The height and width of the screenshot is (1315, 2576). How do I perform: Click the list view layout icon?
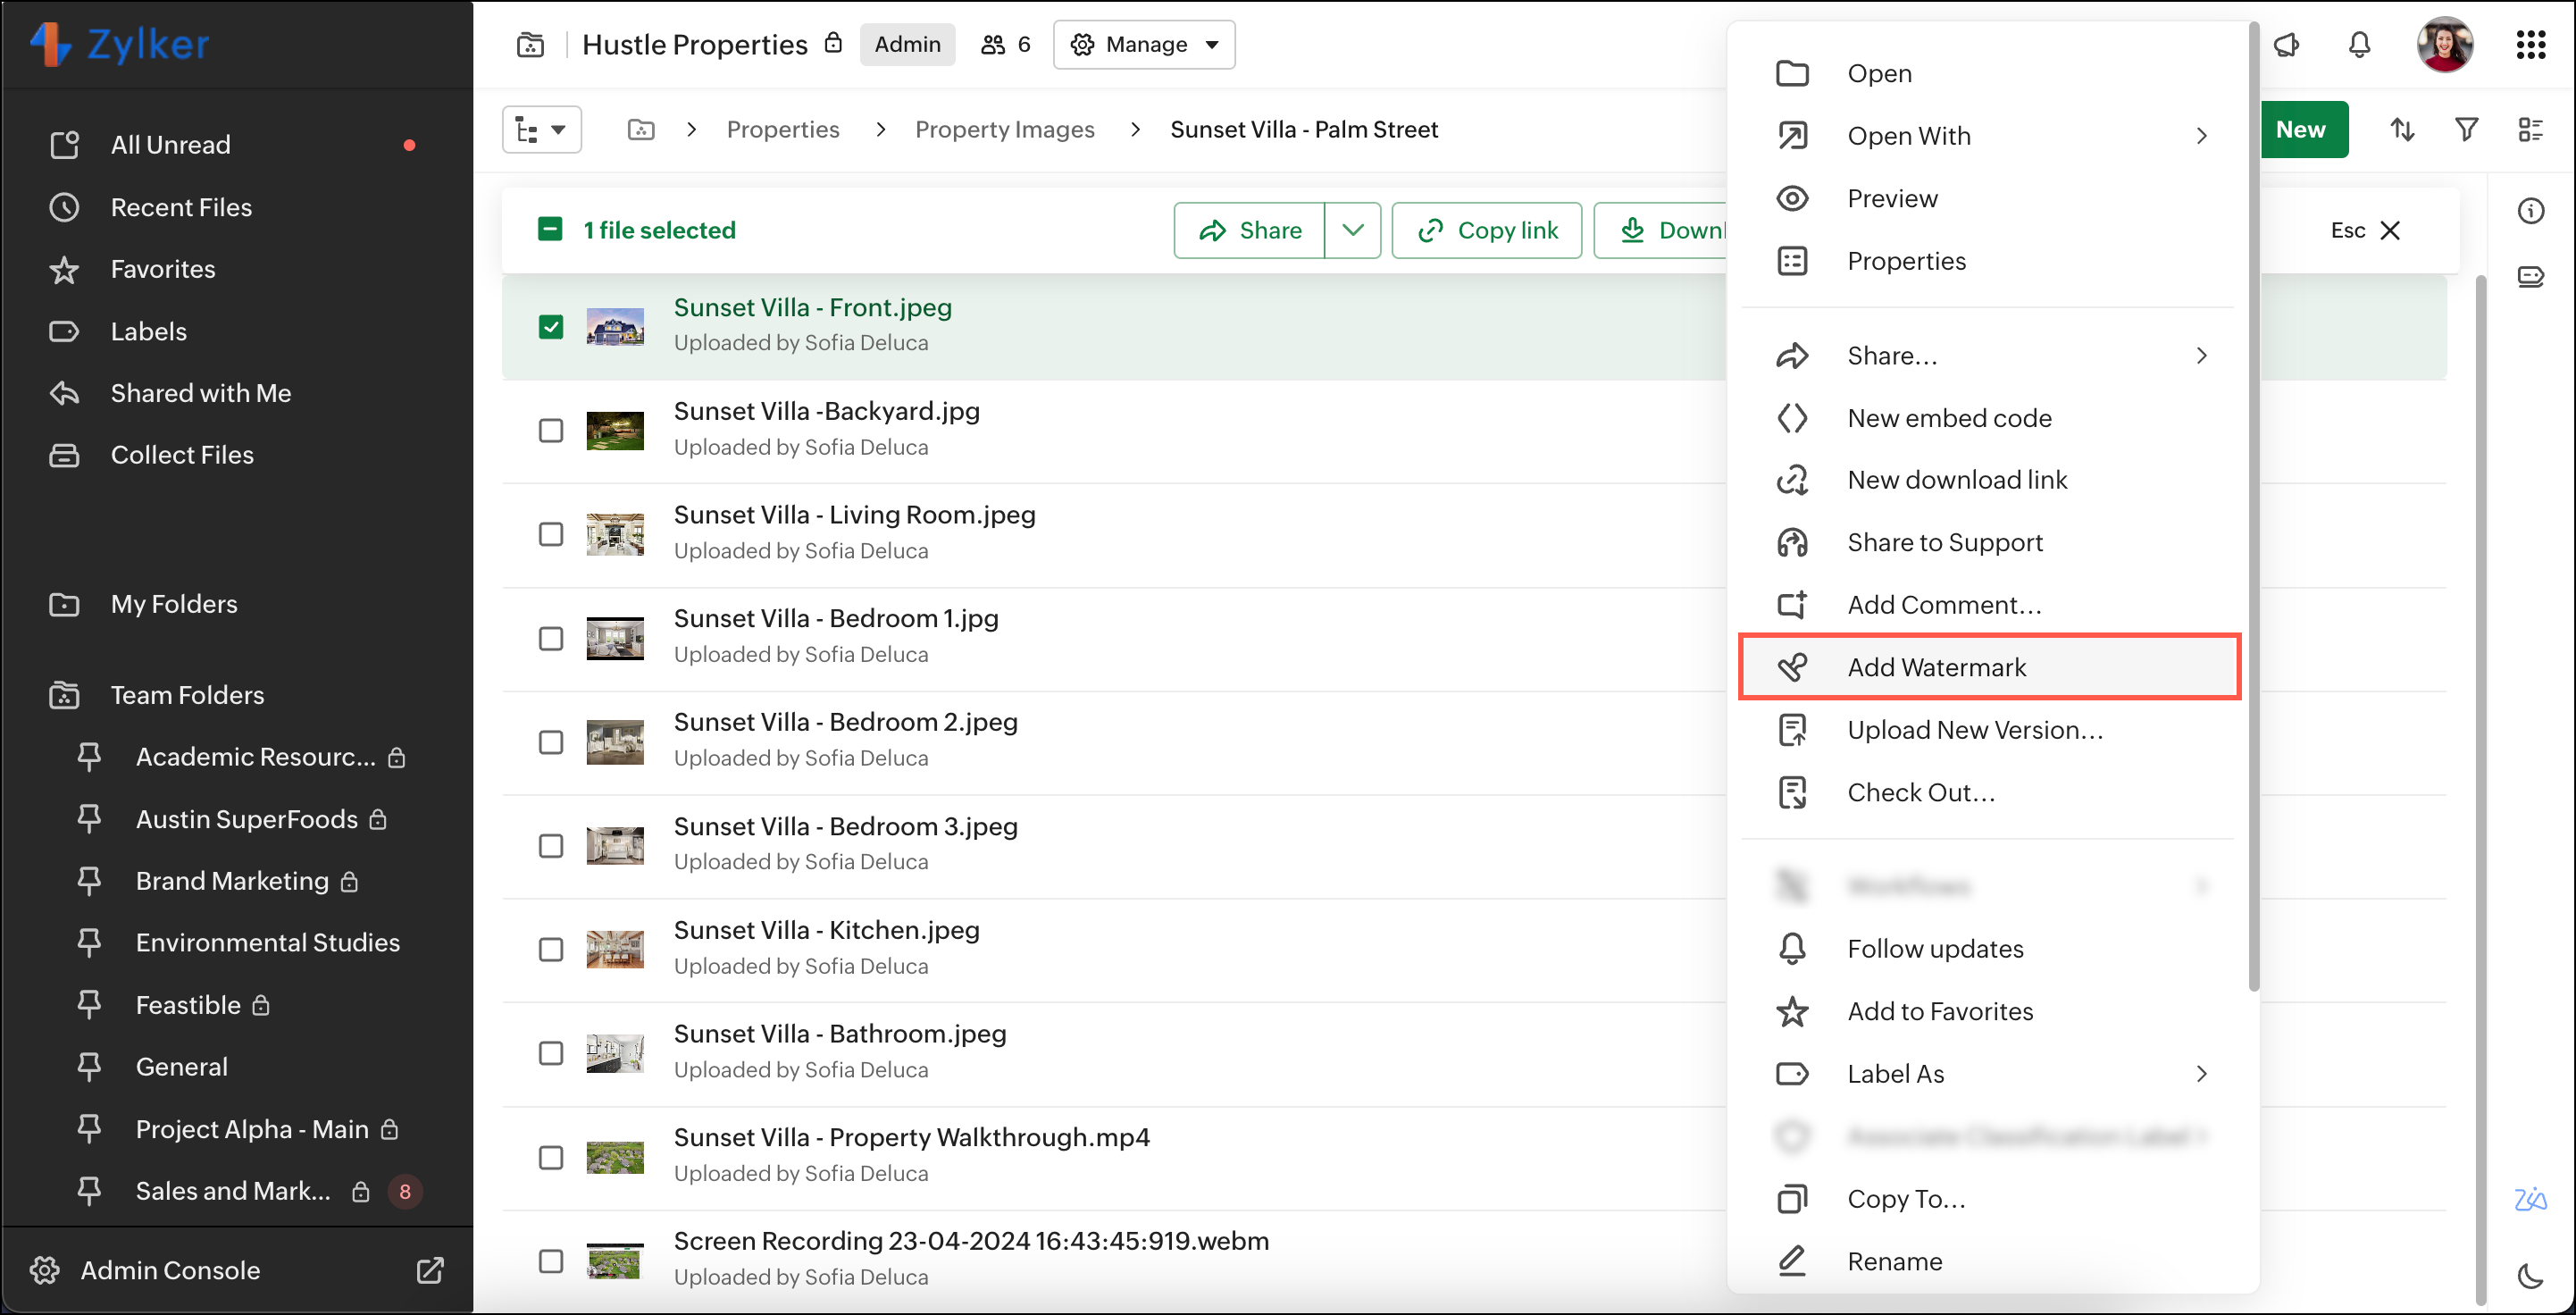pyautogui.click(x=2530, y=129)
